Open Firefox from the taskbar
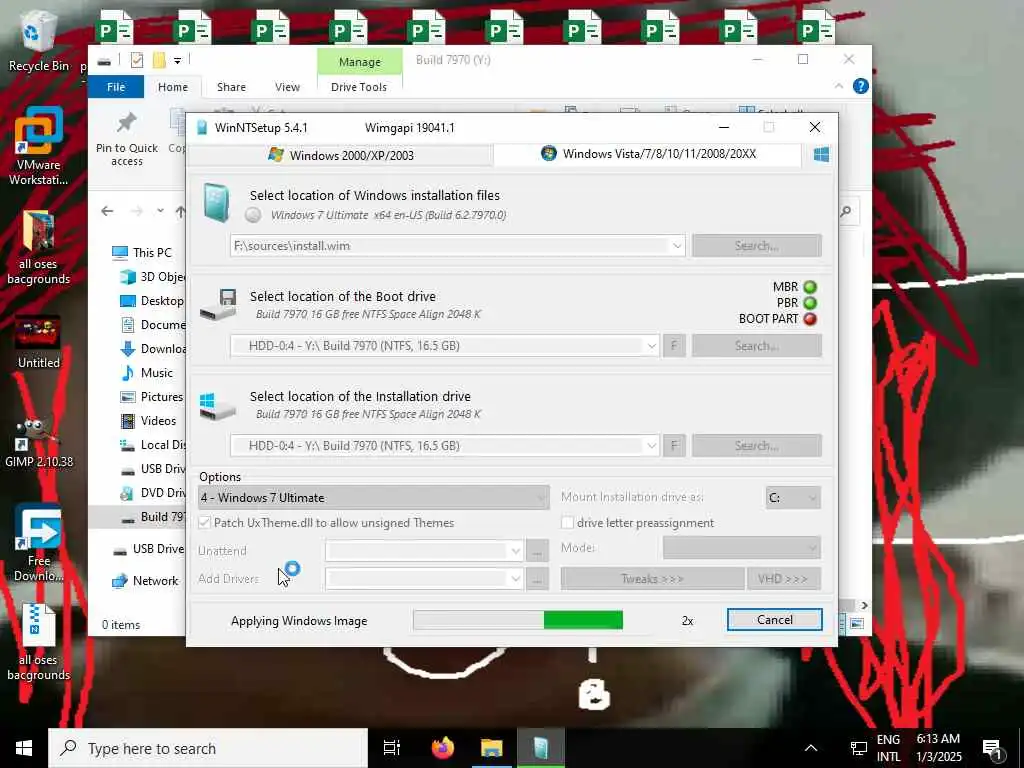 coord(443,748)
